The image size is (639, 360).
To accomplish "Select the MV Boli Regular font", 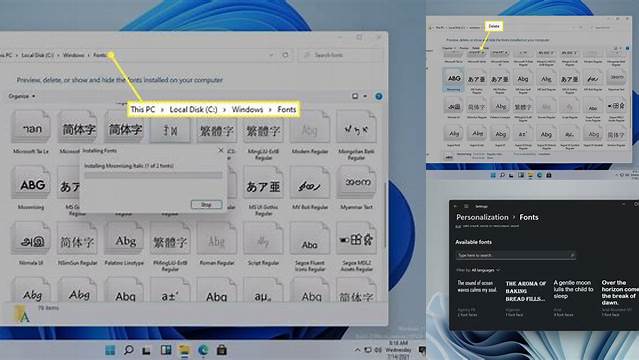I will tap(310, 187).
